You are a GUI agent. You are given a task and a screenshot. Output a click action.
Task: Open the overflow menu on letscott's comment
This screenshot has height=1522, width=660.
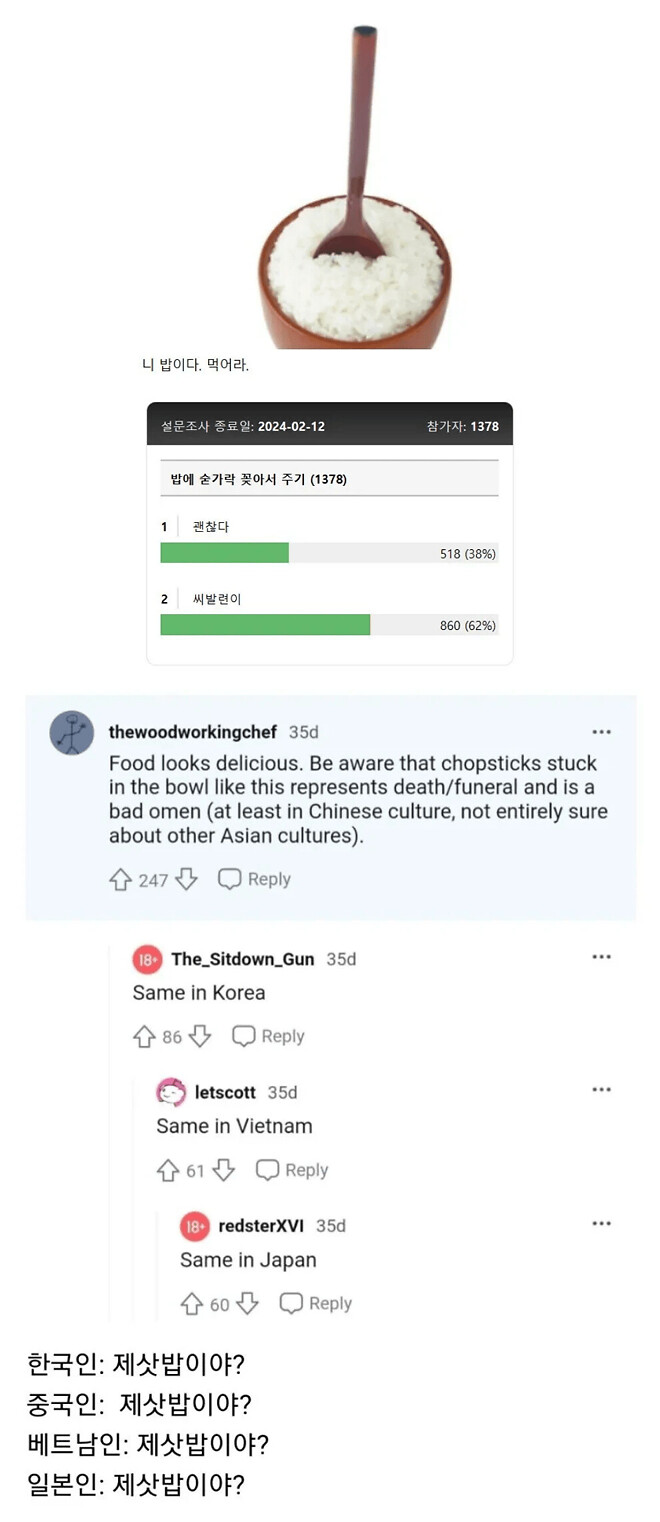602,1089
